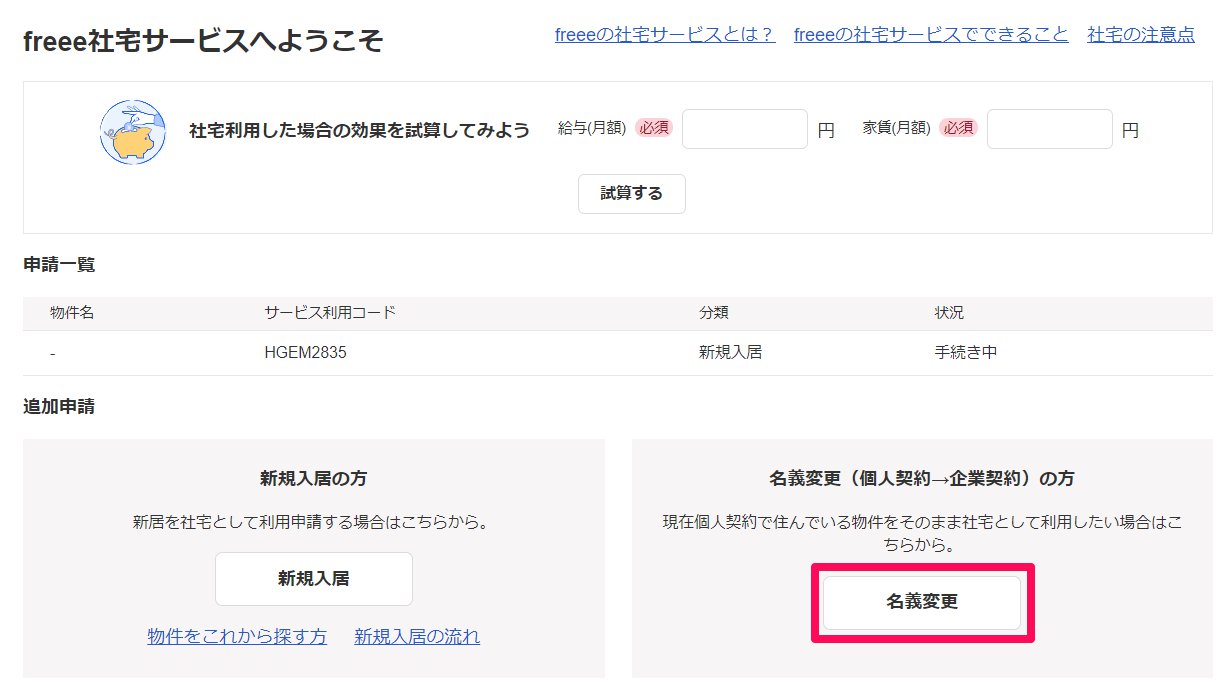Click 名義変更（個人契約→企業契約）の方 heading
This screenshot has width=1232, height=693.
(x=922, y=479)
